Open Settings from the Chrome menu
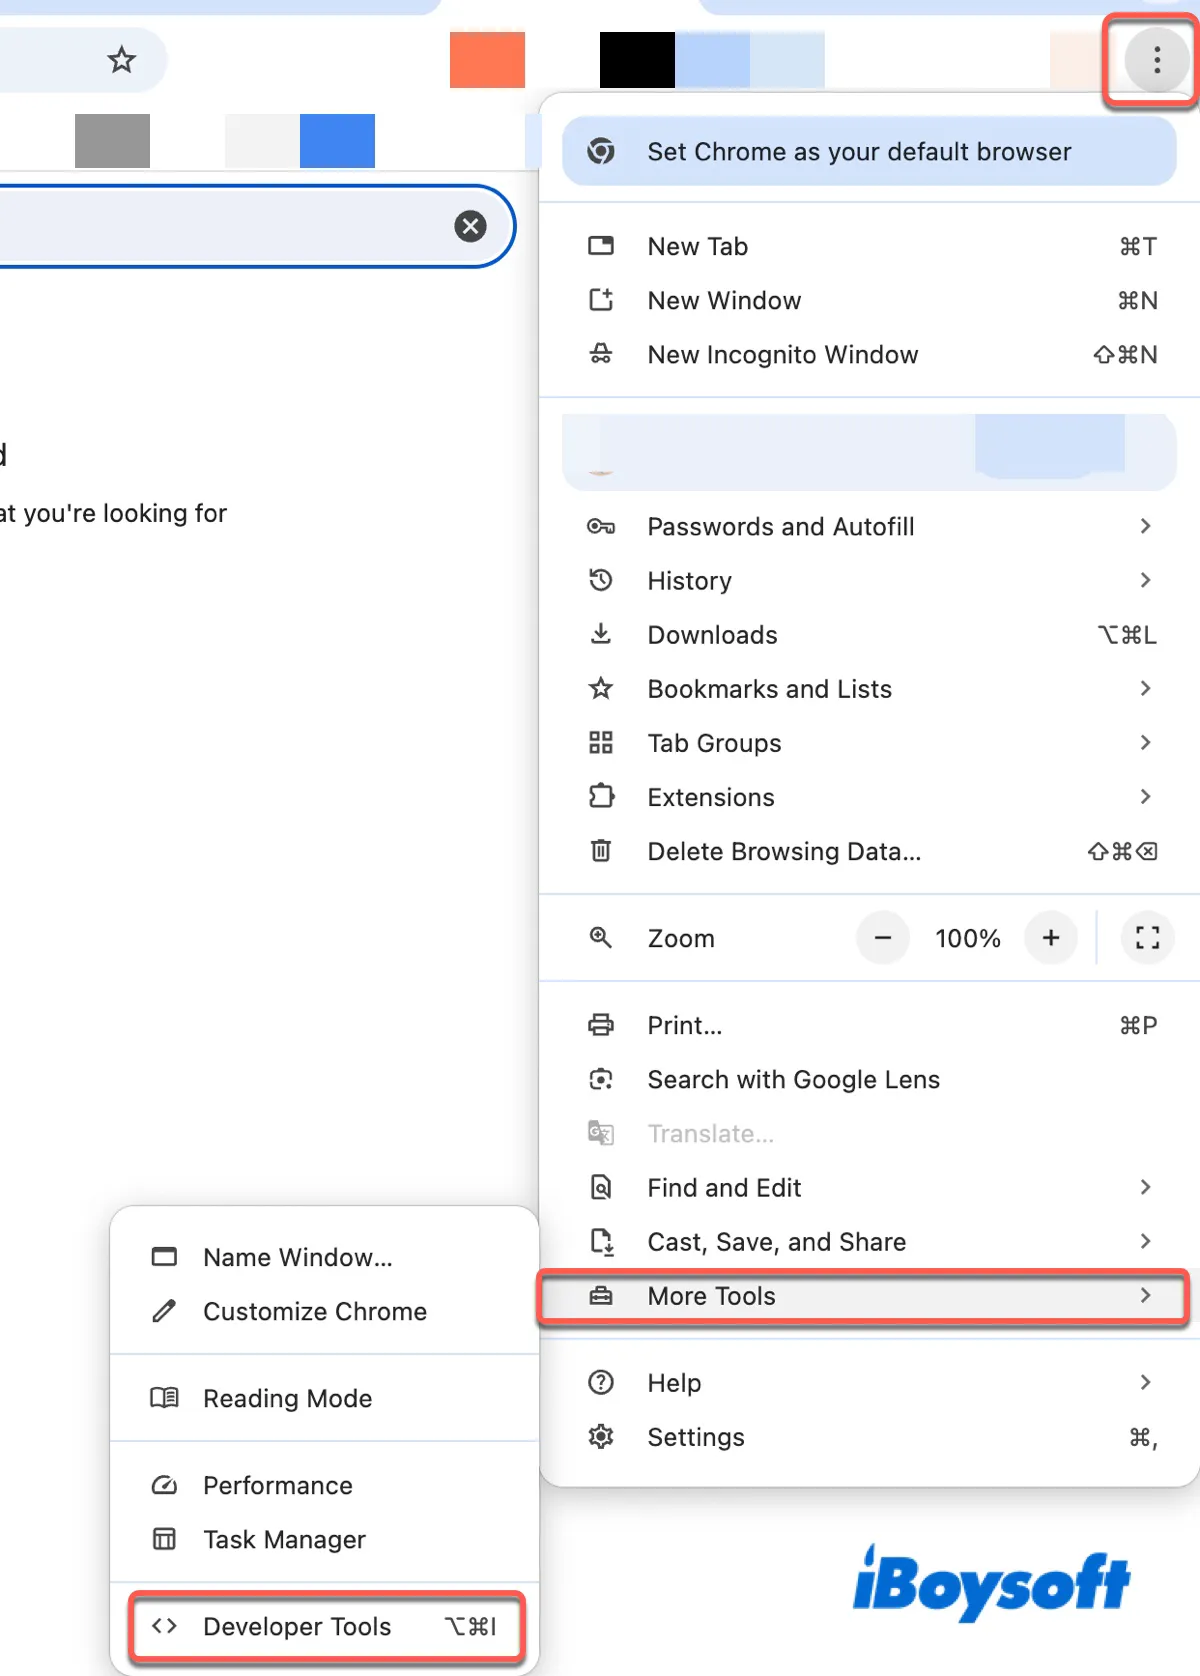Viewport: 1200px width, 1676px height. tap(870, 1437)
